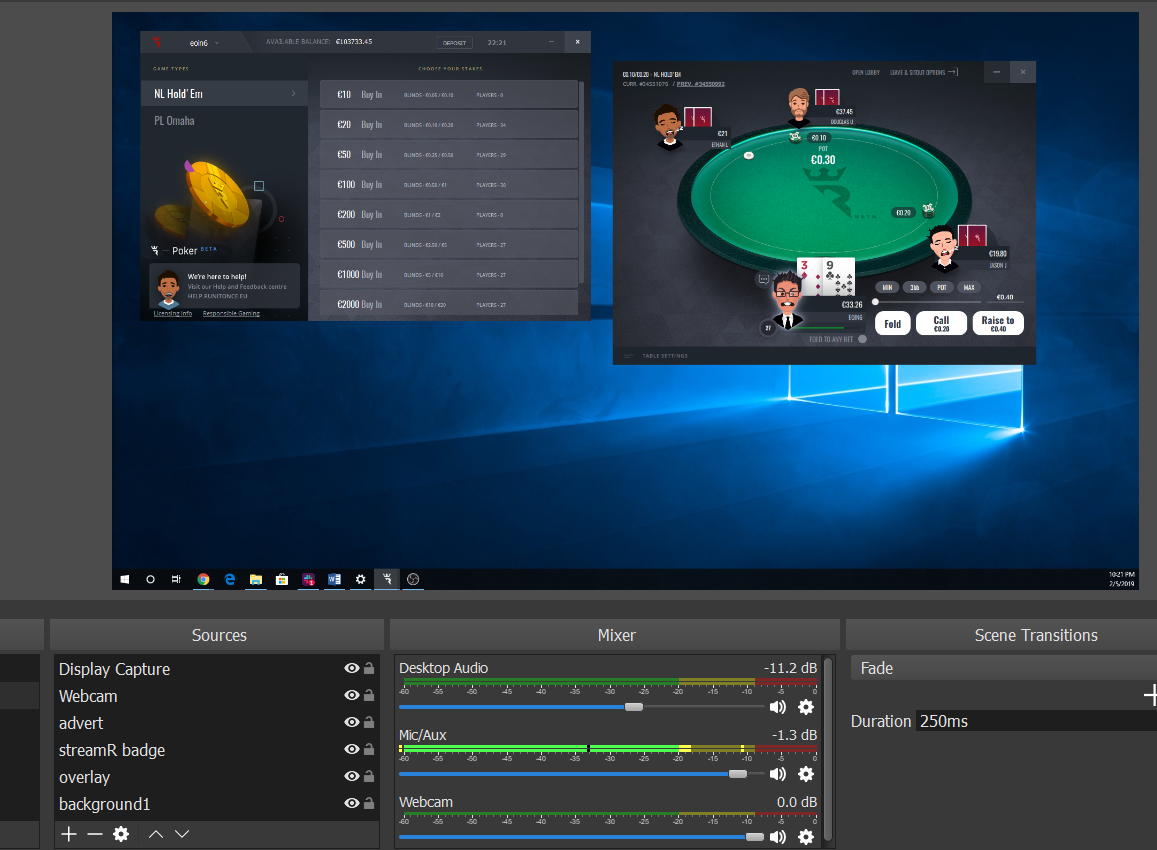Click the Deposit button in the lobby
The height and width of the screenshot is (850, 1157).
[455, 43]
